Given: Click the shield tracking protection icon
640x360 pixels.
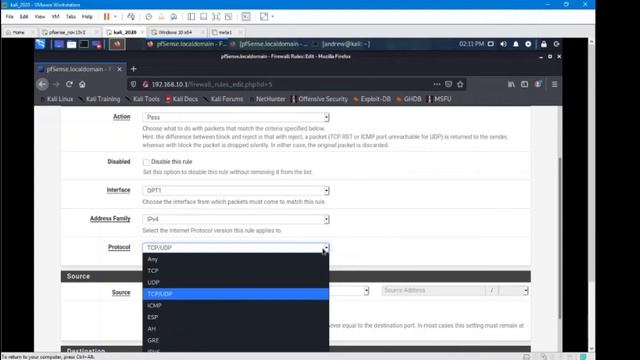Looking at the screenshot, I should point(133,84).
